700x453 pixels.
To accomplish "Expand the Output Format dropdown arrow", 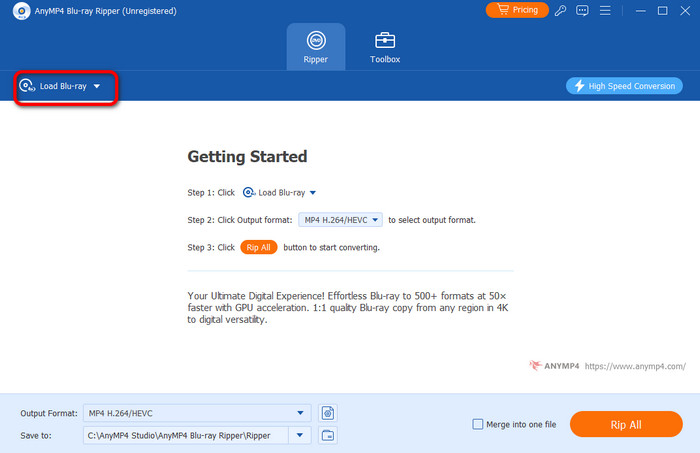I will (x=300, y=413).
